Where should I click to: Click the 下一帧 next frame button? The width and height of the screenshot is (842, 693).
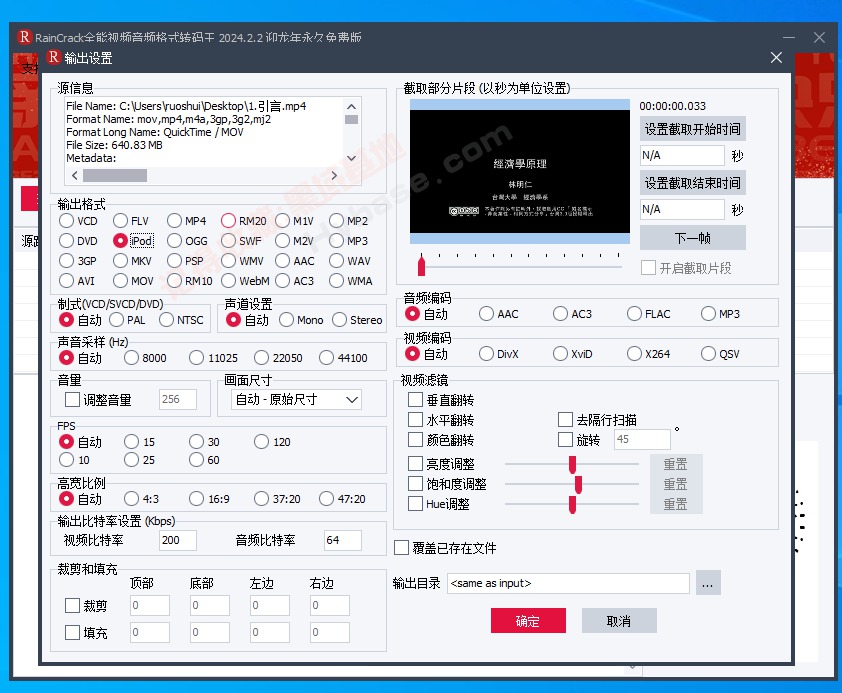(x=692, y=237)
